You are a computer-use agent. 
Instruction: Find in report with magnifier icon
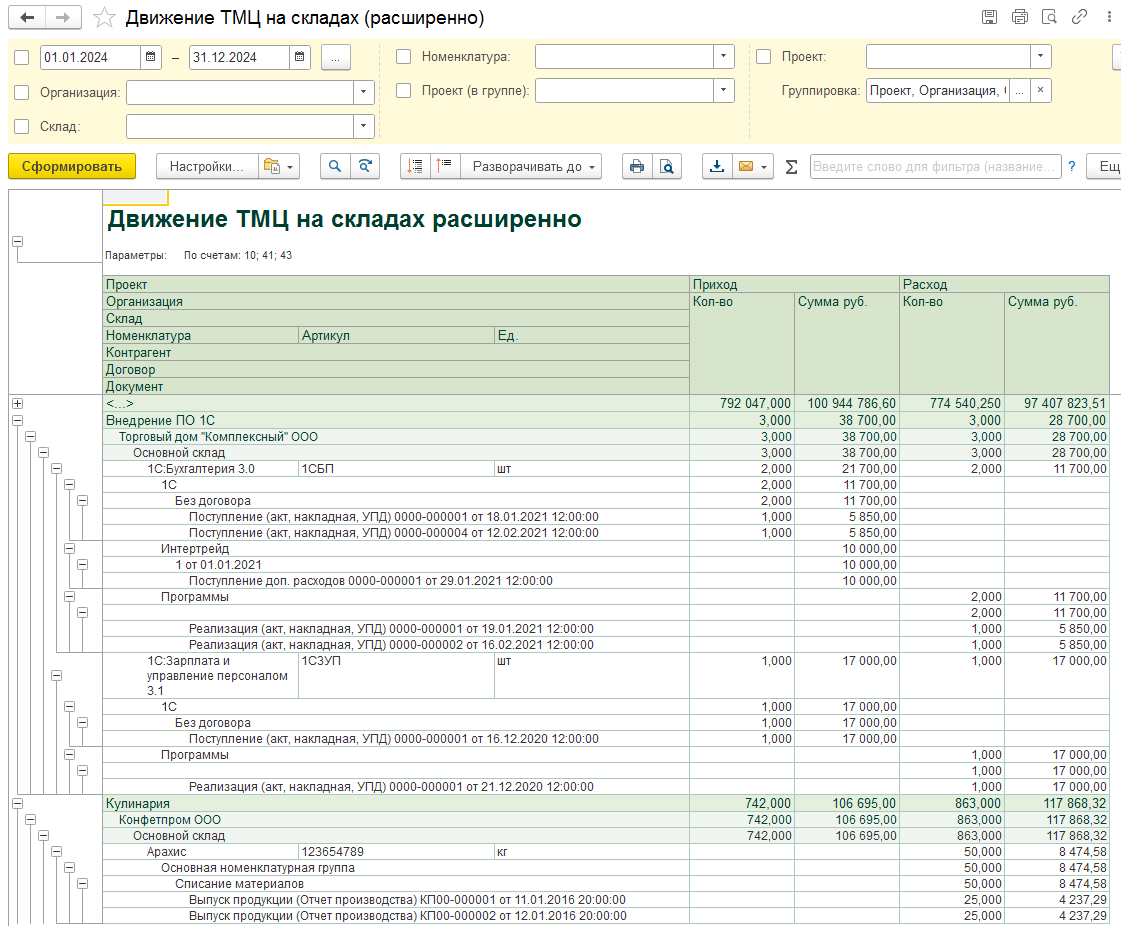point(335,167)
